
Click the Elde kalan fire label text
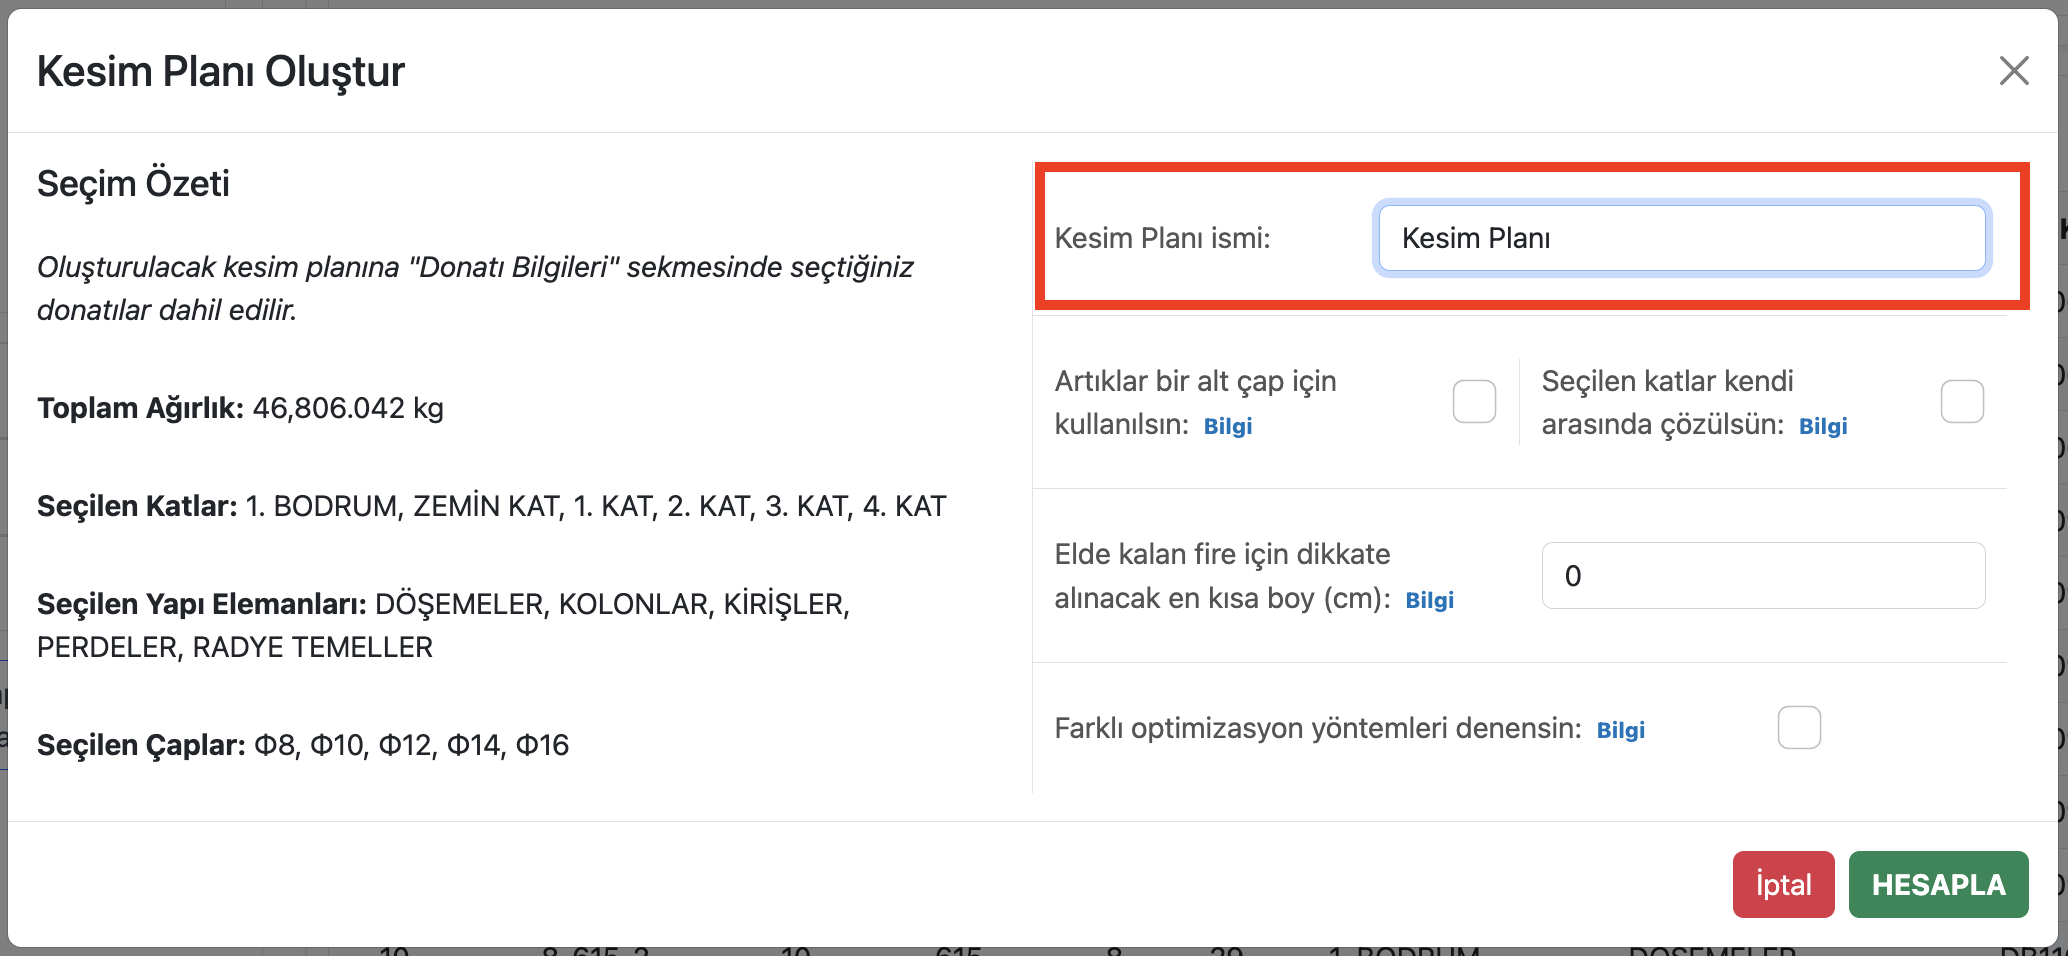coord(1222,554)
